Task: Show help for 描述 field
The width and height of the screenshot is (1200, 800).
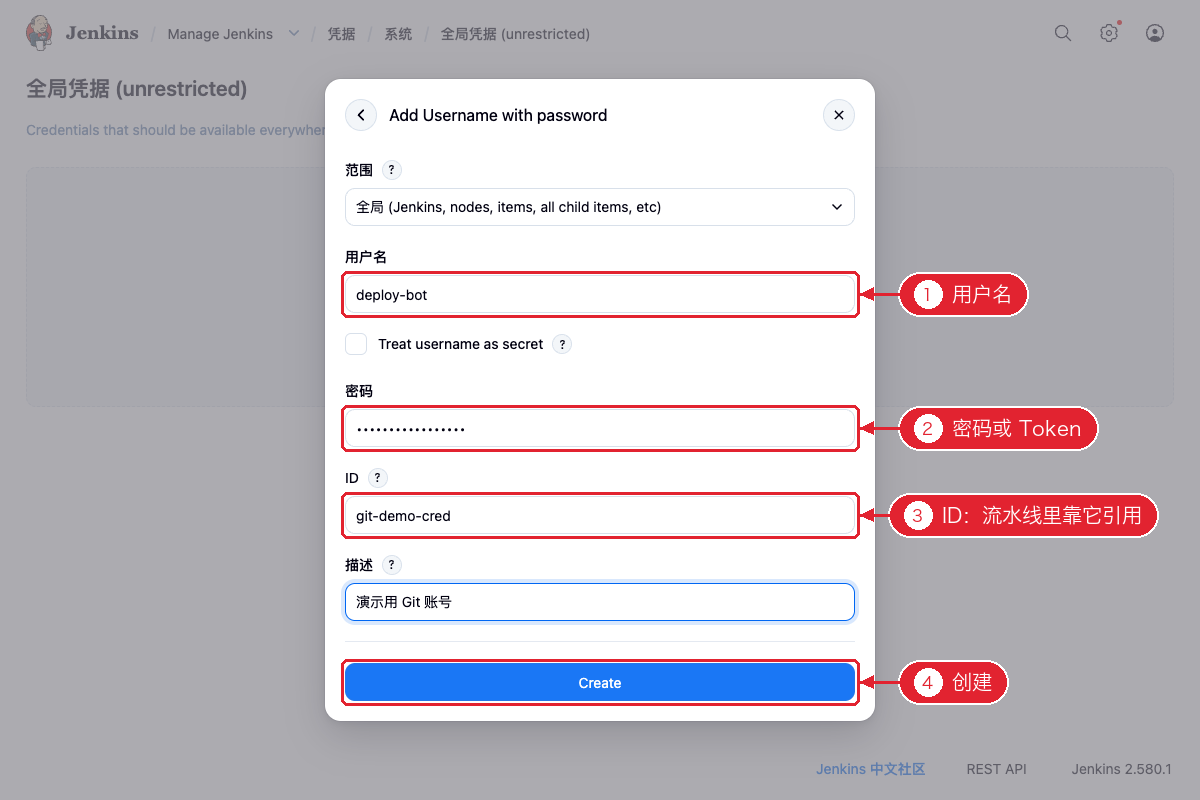Action: pyautogui.click(x=392, y=565)
